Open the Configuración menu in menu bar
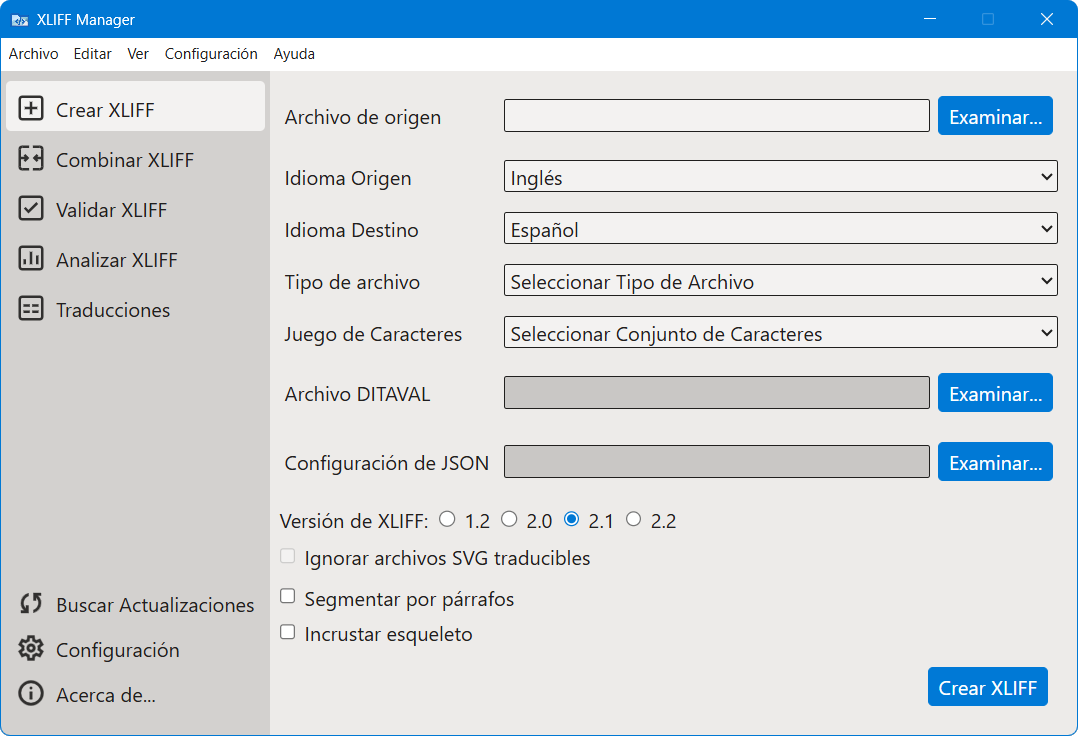 (211, 54)
